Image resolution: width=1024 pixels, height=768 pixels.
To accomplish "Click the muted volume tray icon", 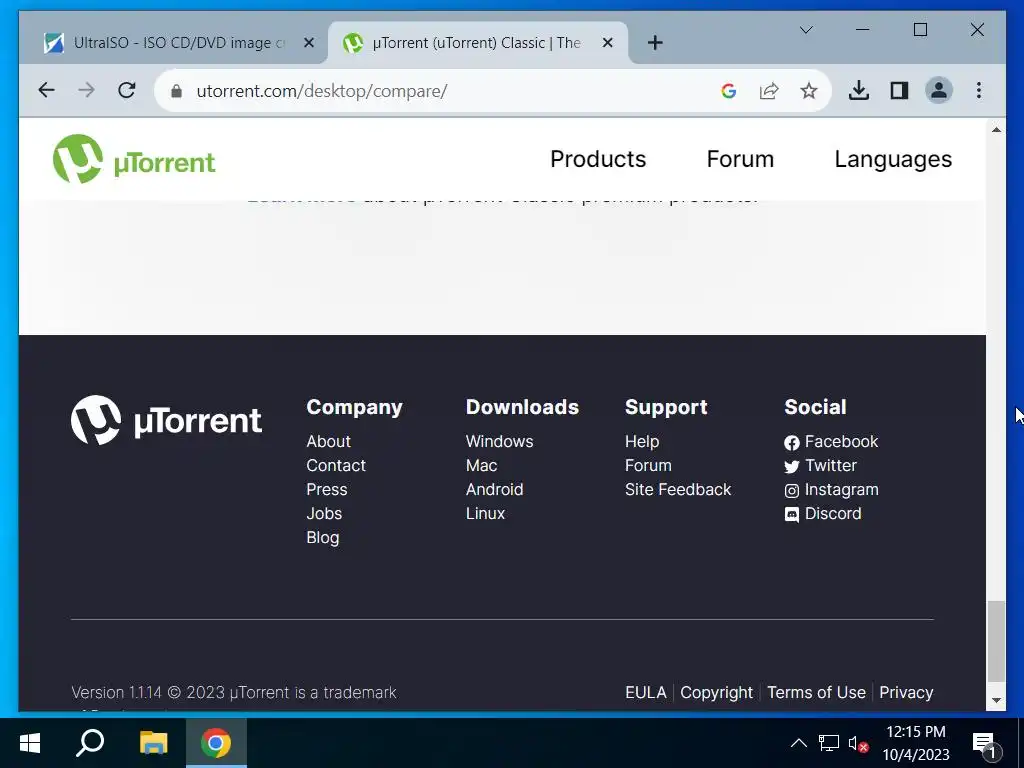I will [x=858, y=743].
